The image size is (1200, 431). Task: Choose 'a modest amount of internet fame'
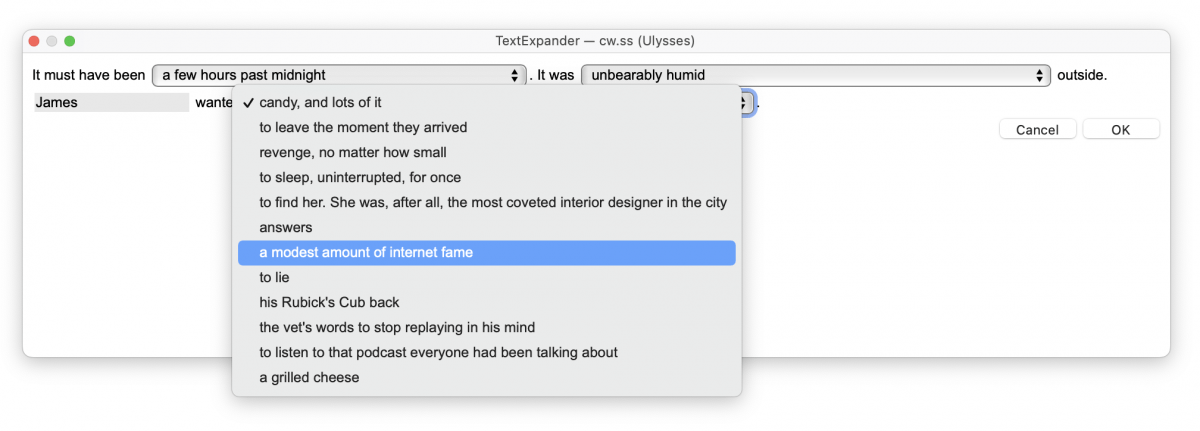coord(486,252)
